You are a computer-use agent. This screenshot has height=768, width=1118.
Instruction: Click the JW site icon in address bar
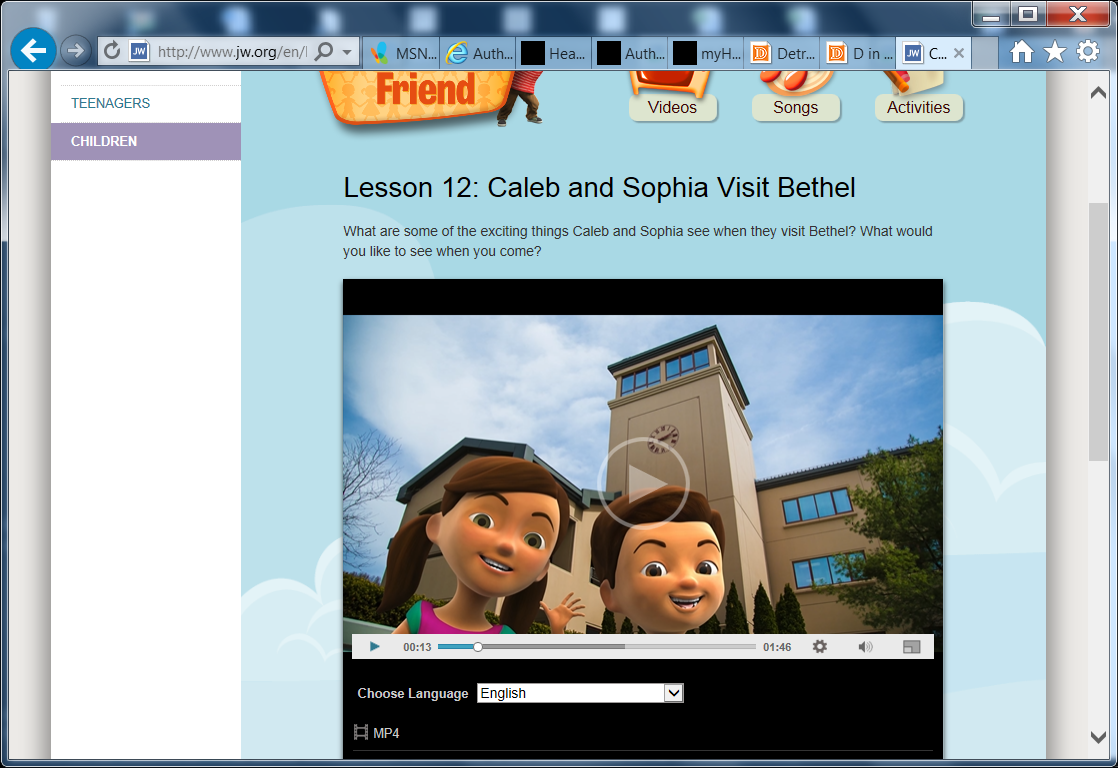[x=139, y=51]
